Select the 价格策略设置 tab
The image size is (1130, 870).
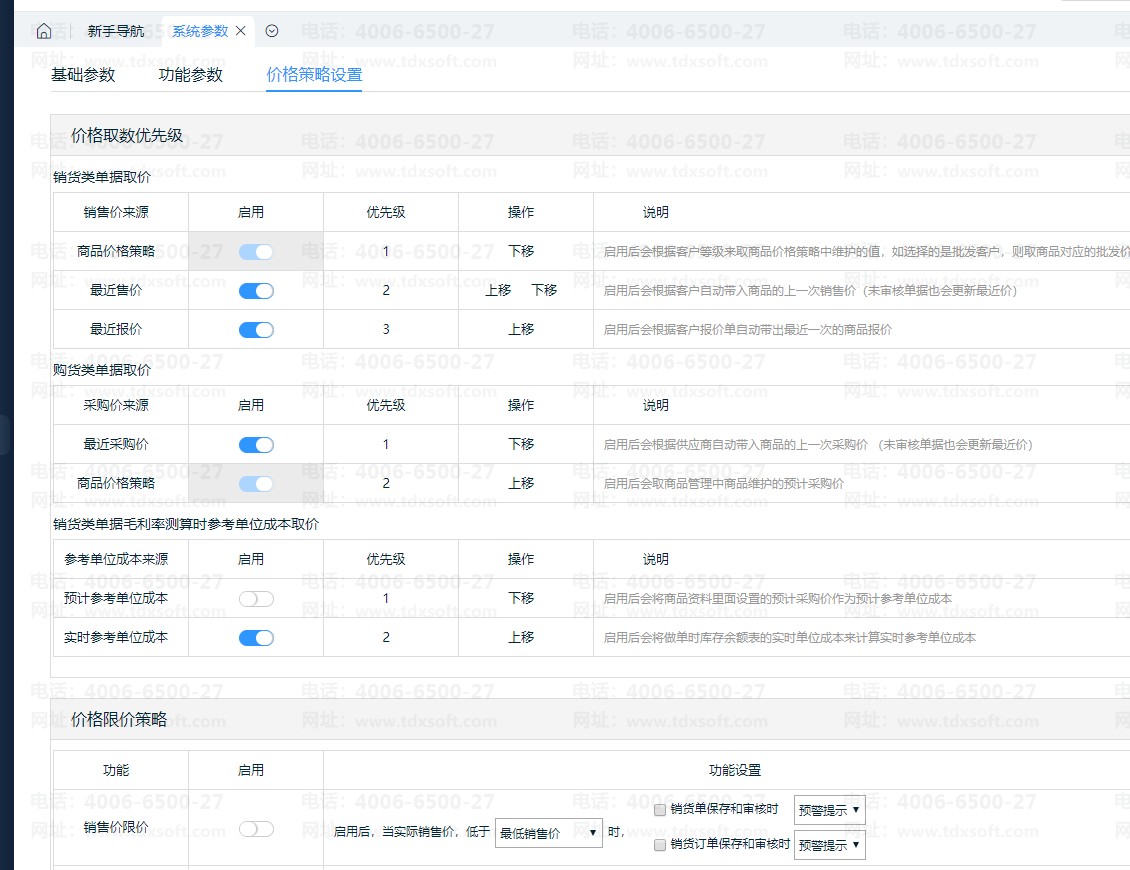tap(314, 75)
